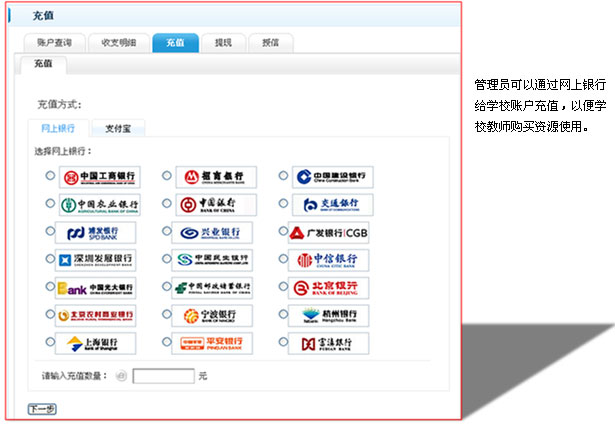
Task: Select the blue 充值 tab
Action: pyautogui.click(x=175, y=42)
